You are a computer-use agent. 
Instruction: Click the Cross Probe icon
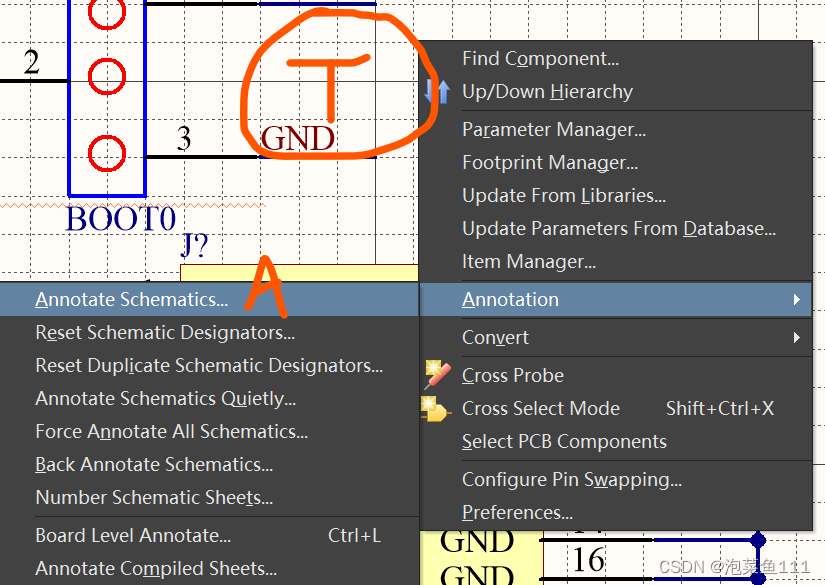(x=437, y=374)
